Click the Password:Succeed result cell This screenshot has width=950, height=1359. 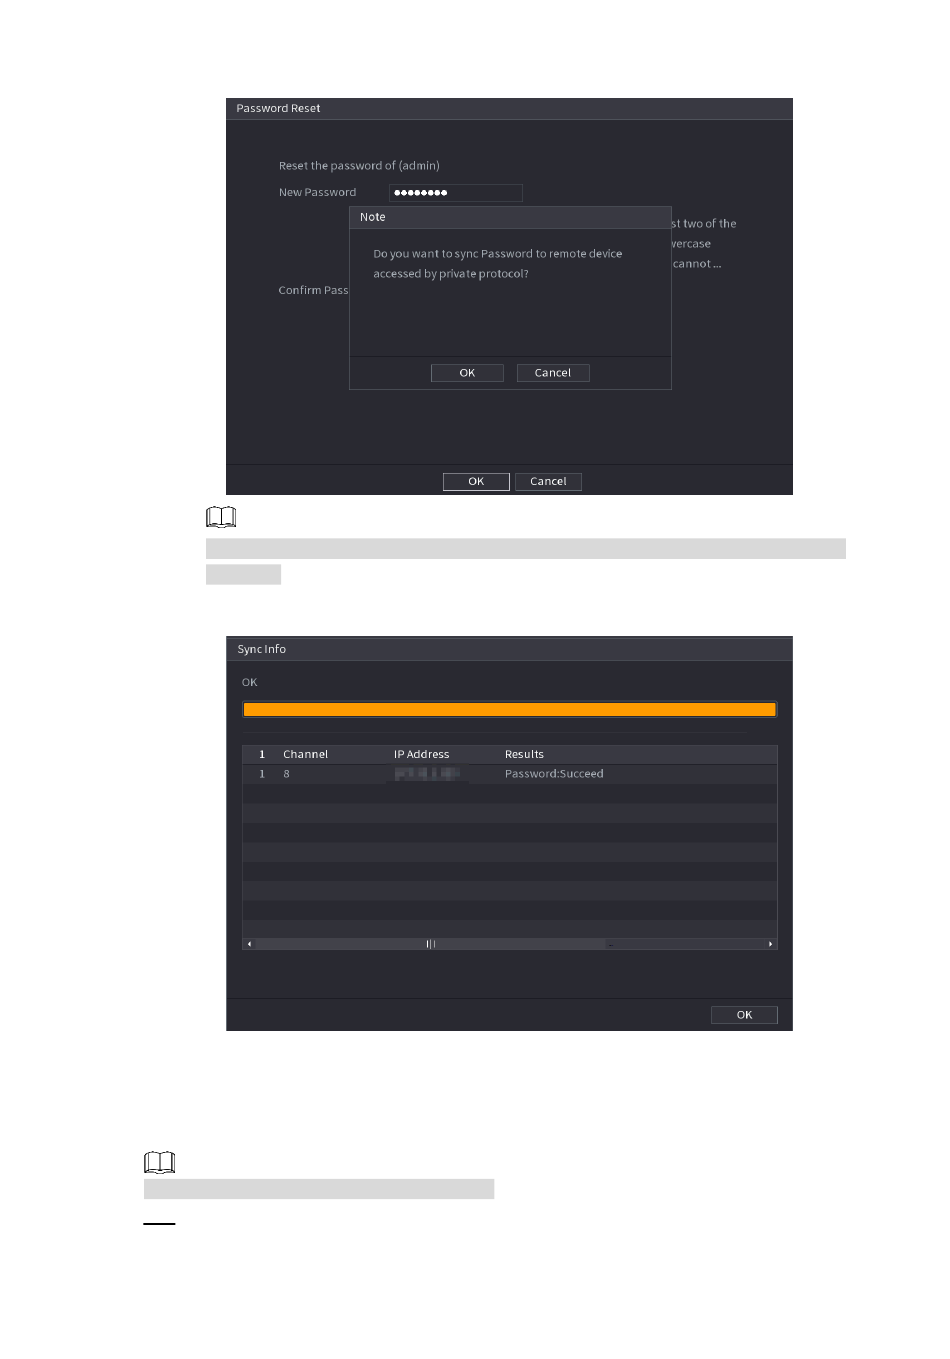pyautogui.click(x=554, y=774)
